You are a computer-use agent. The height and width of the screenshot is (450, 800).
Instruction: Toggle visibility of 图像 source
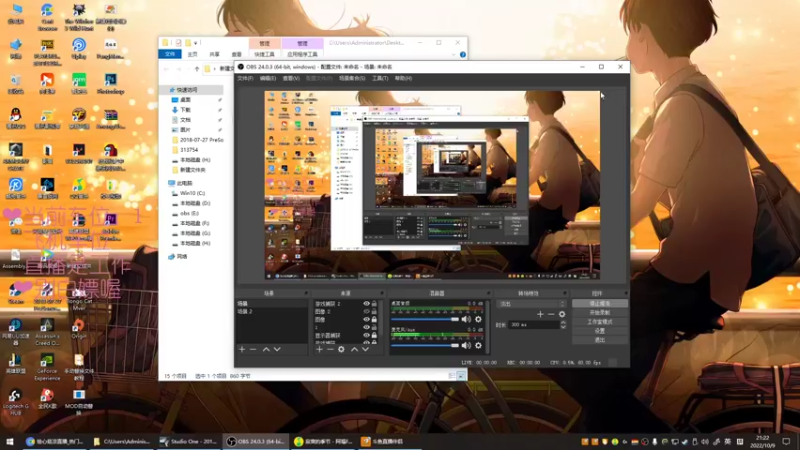coord(366,319)
